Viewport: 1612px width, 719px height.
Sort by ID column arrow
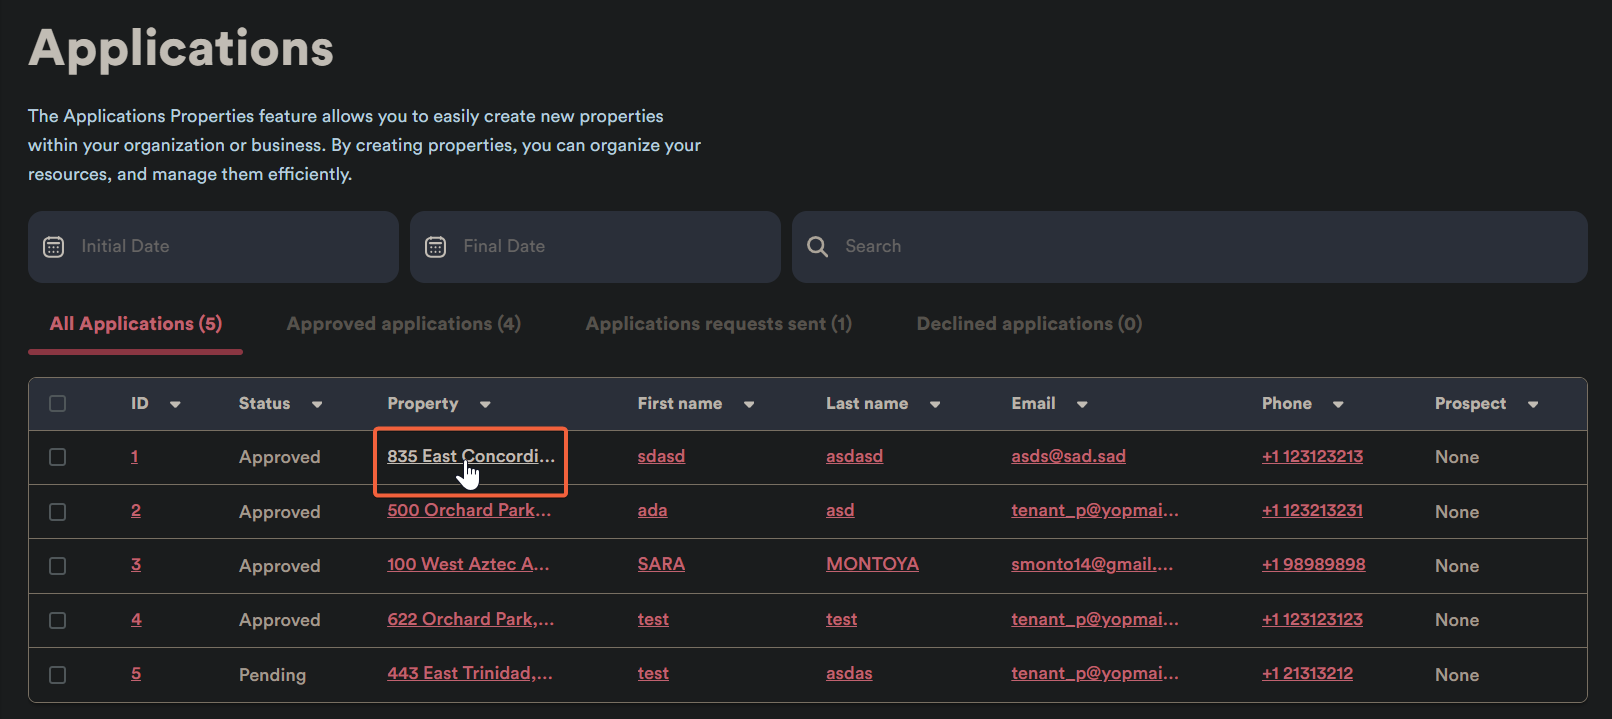[175, 405]
